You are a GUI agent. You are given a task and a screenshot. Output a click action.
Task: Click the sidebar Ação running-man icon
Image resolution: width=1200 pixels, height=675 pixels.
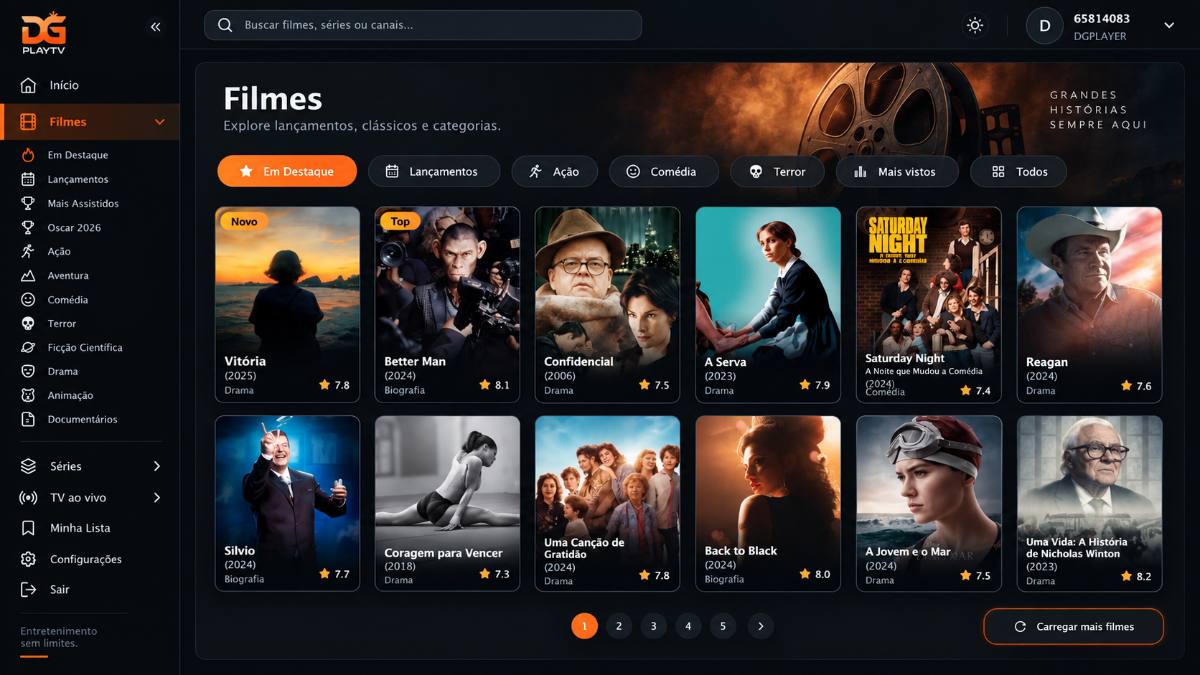[x=28, y=251]
